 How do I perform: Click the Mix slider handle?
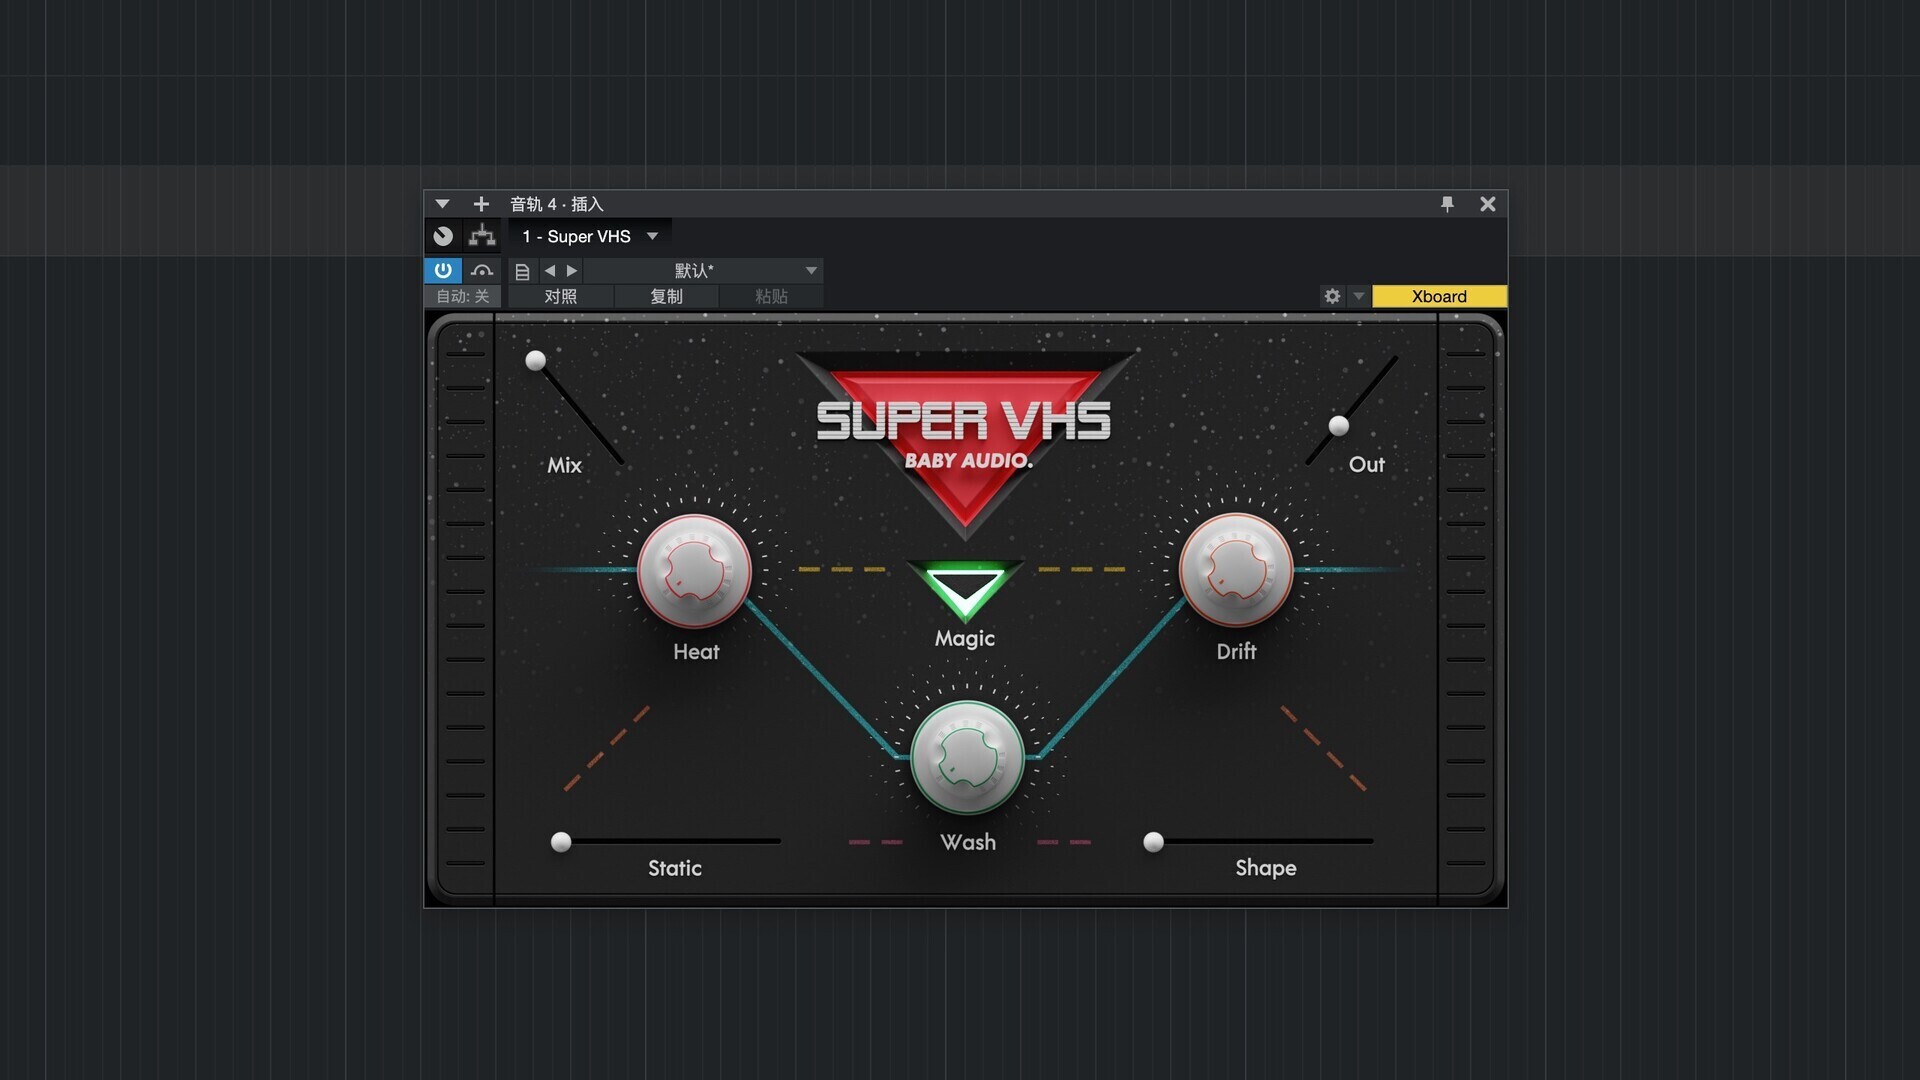[x=536, y=360]
